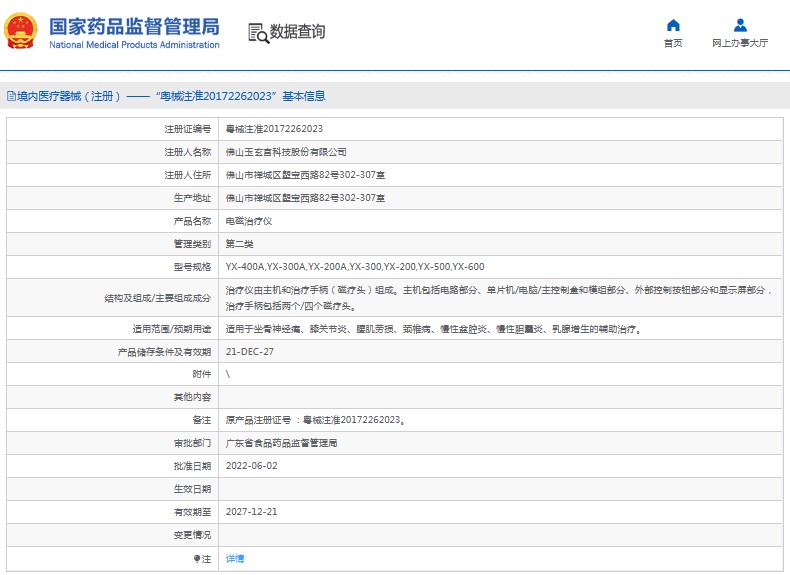Click expiry date 2027-12-21
Image resolution: width=790 pixels, height=575 pixels.
click(251, 512)
